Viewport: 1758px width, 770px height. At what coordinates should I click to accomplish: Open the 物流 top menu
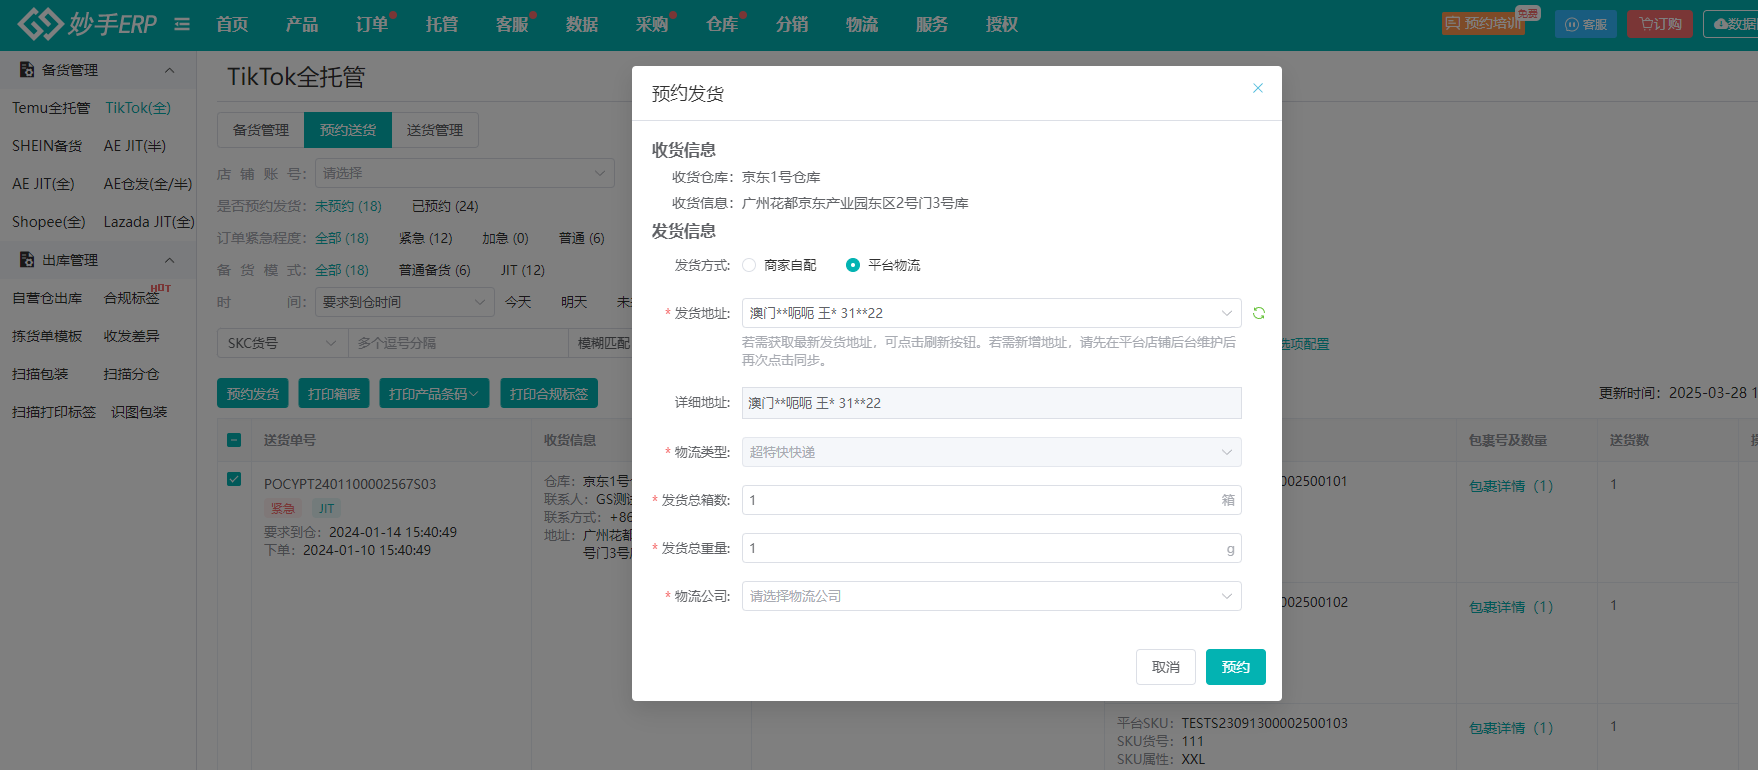(x=862, y=24)
